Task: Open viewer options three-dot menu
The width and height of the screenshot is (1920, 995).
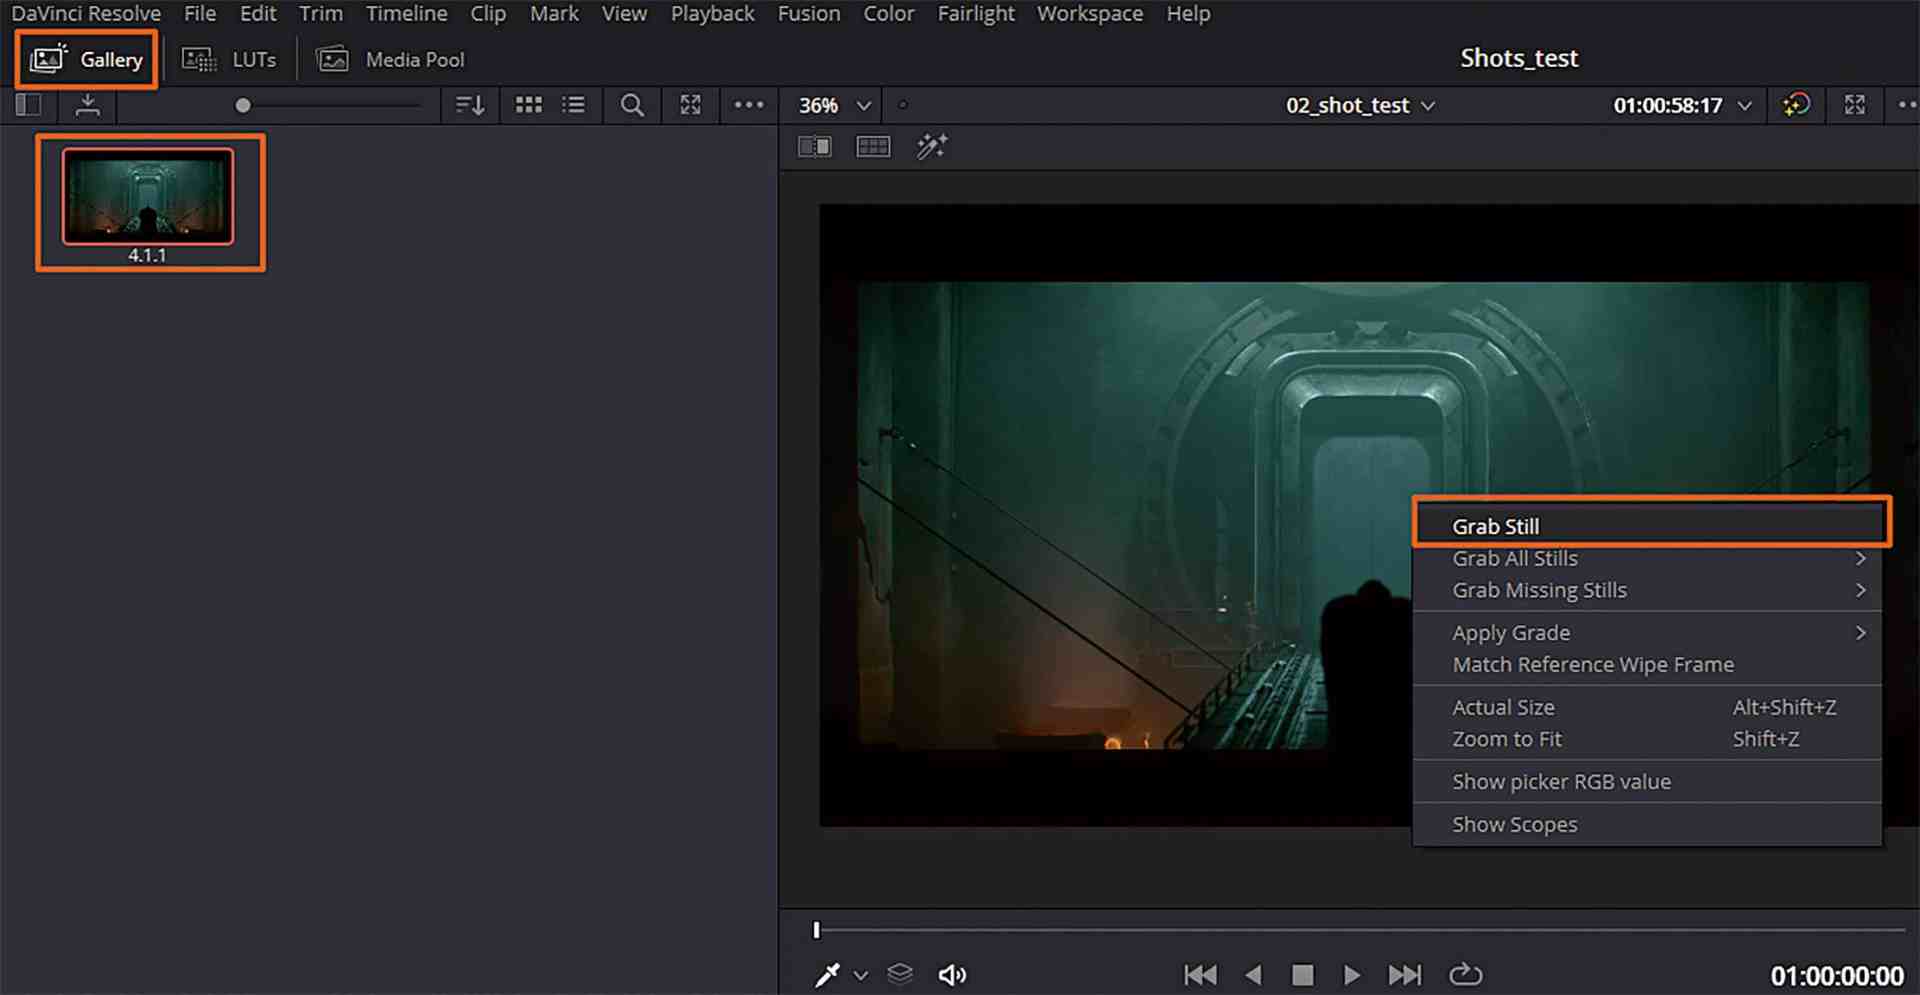Action: point(1907,105)
